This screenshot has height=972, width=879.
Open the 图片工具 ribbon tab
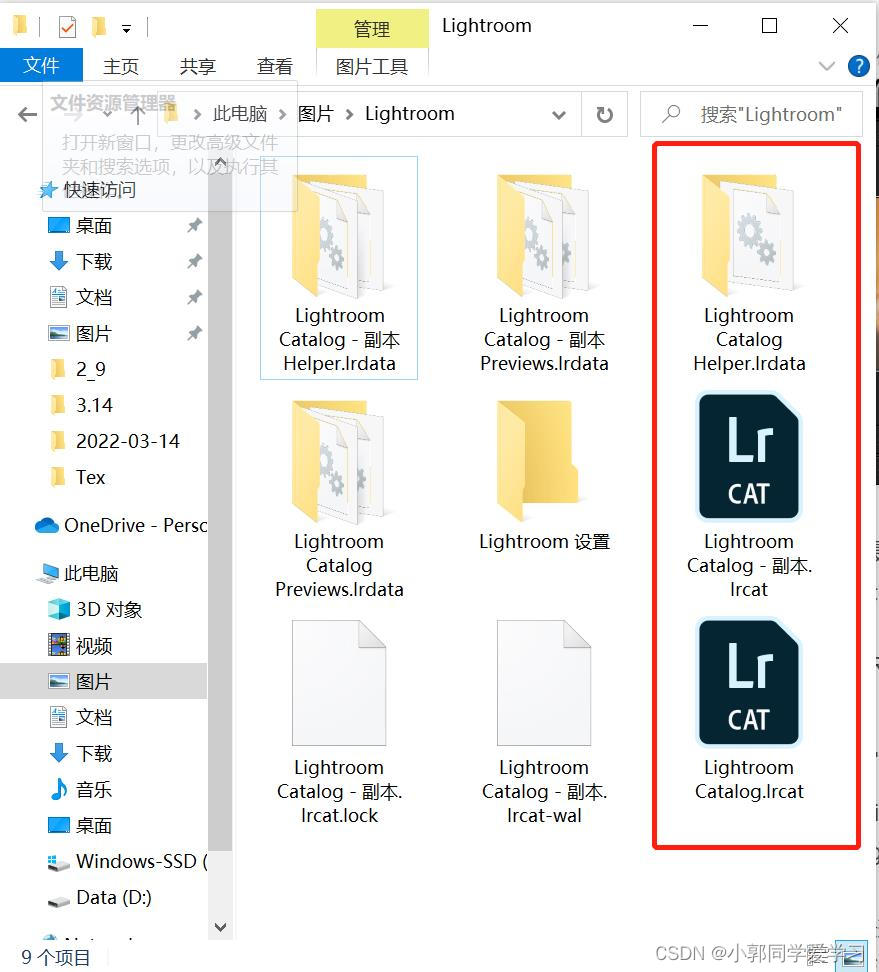372,66
